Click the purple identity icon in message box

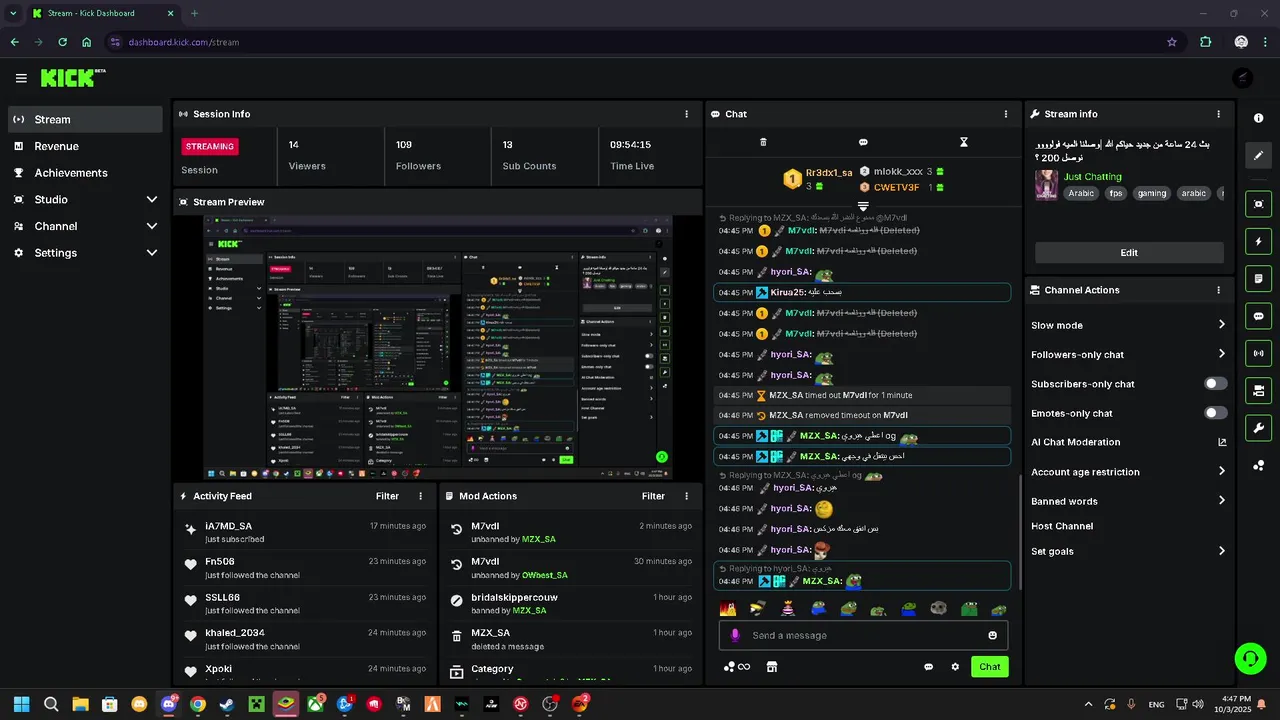pos(735,635)
